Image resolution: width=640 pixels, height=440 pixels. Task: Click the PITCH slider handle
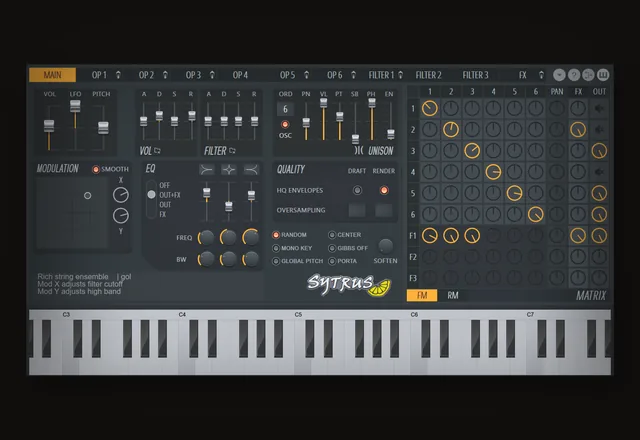point(103,128)
